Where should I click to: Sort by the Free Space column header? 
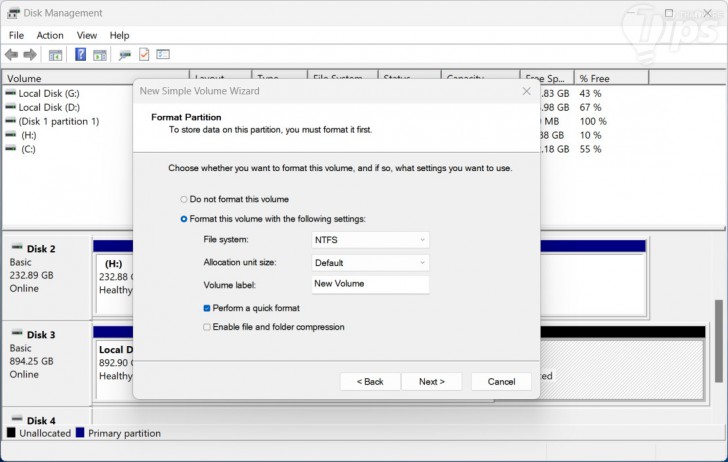coord(547,78)
